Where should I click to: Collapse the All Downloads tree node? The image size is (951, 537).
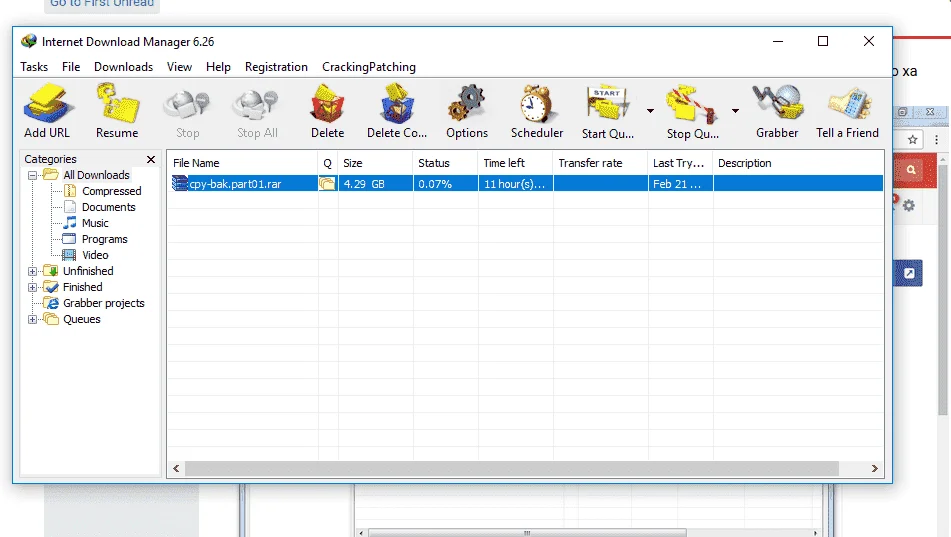click(33, 175)
